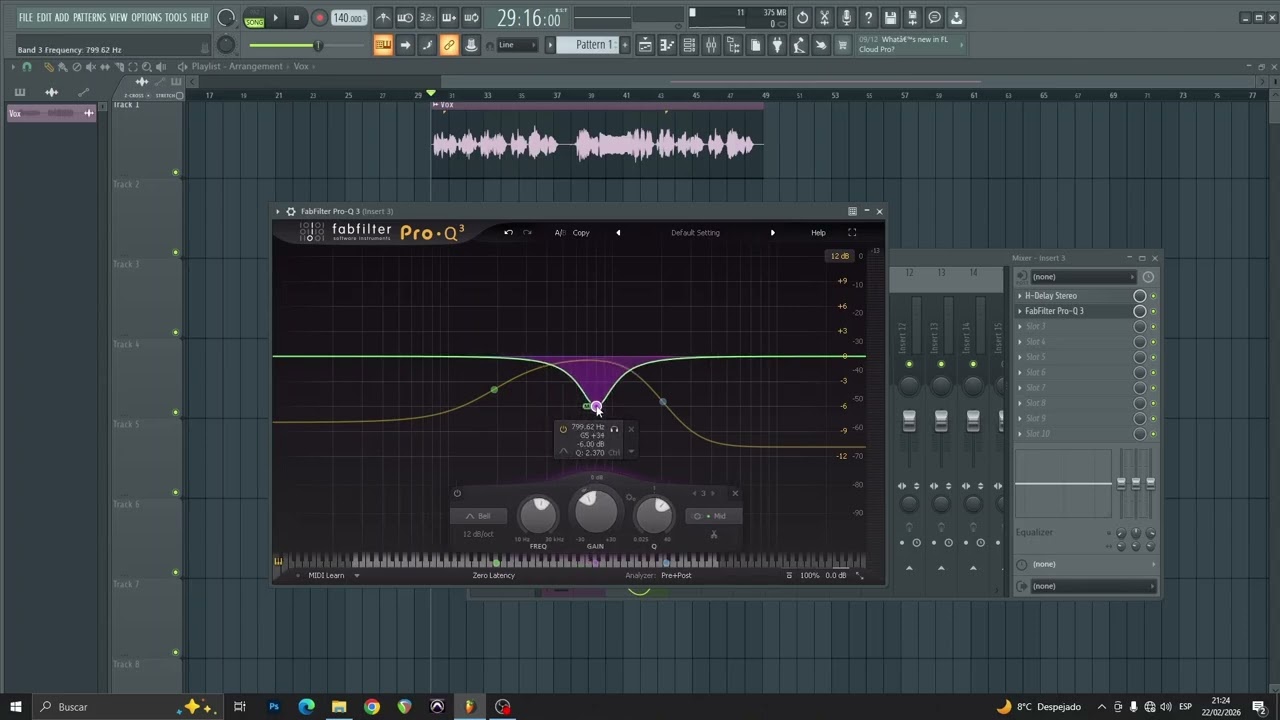The width and height of the screenshot is (1280, 720).
Task: Toggle the link (multilink controllers) icon
Action: (x=449, y=45)
